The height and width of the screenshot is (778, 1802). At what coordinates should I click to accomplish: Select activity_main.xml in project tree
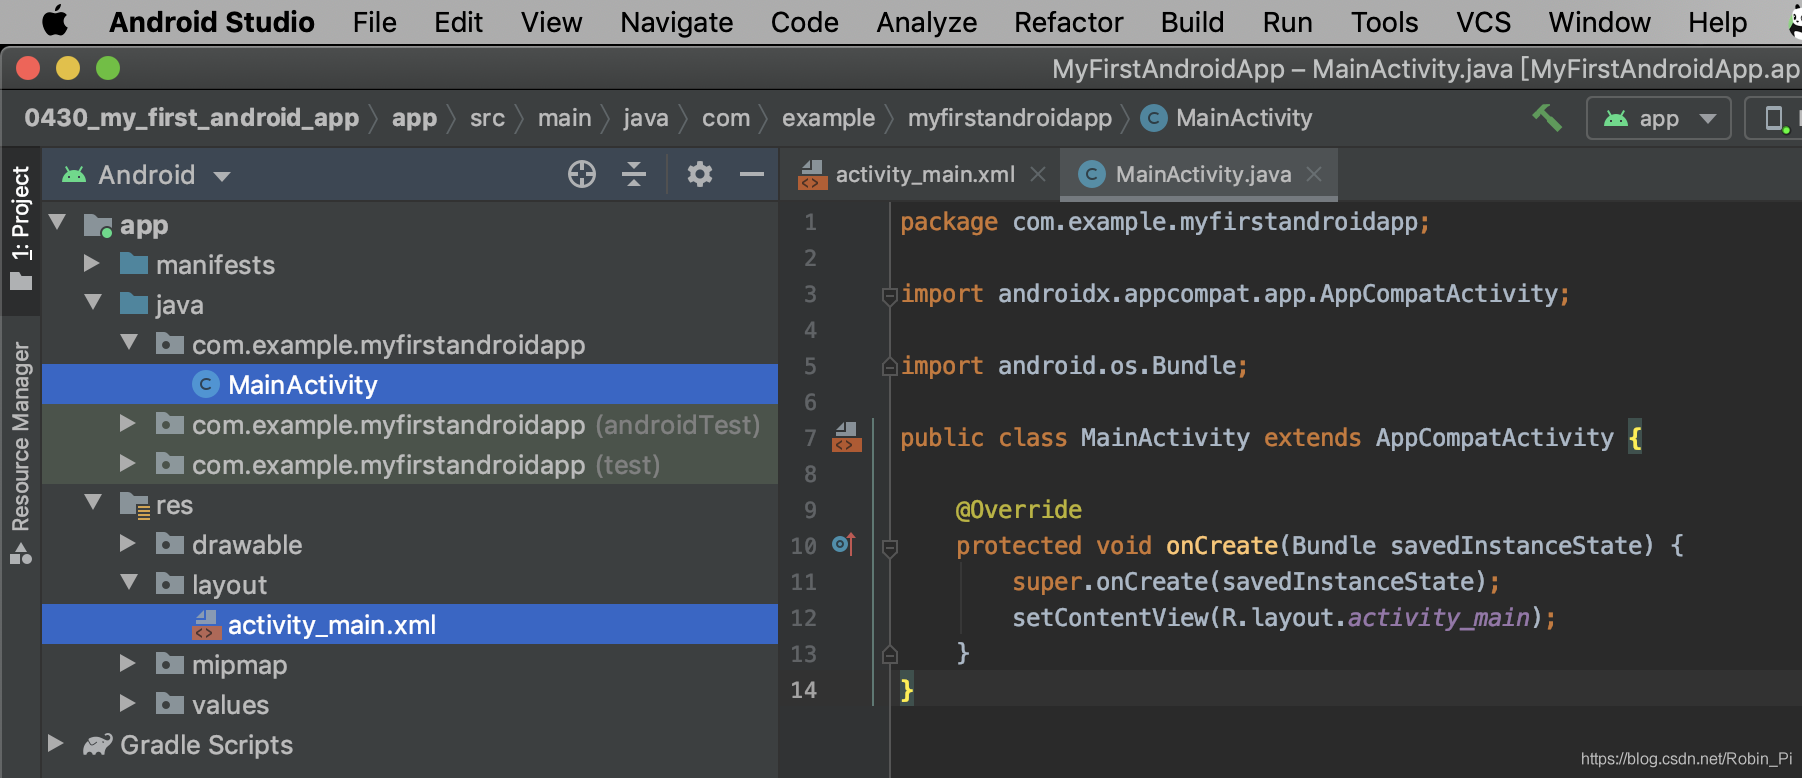[410, 624]
